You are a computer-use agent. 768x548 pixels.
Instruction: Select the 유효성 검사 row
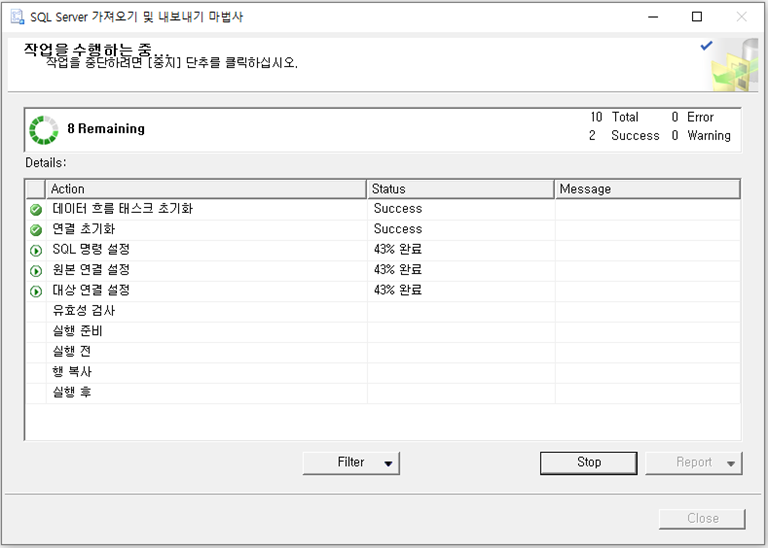[x=383, y=311]
